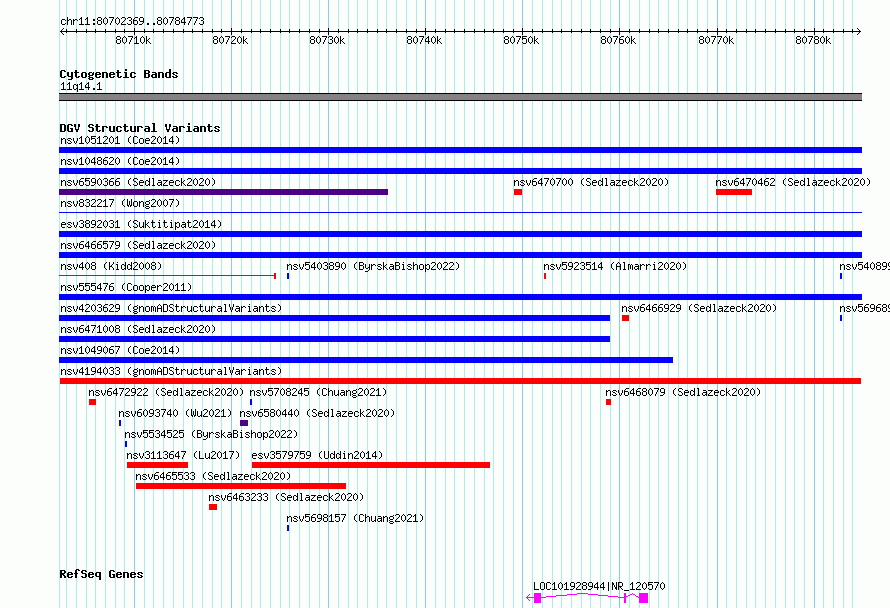Click the 80730k ruler tick label
Viewport: 890px width, 608px height.
327,40
